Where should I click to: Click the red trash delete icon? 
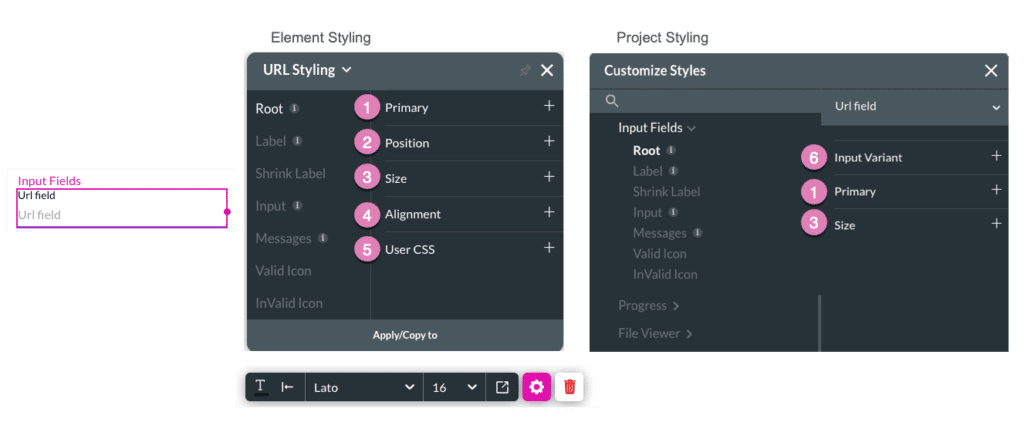click(569, 387)
